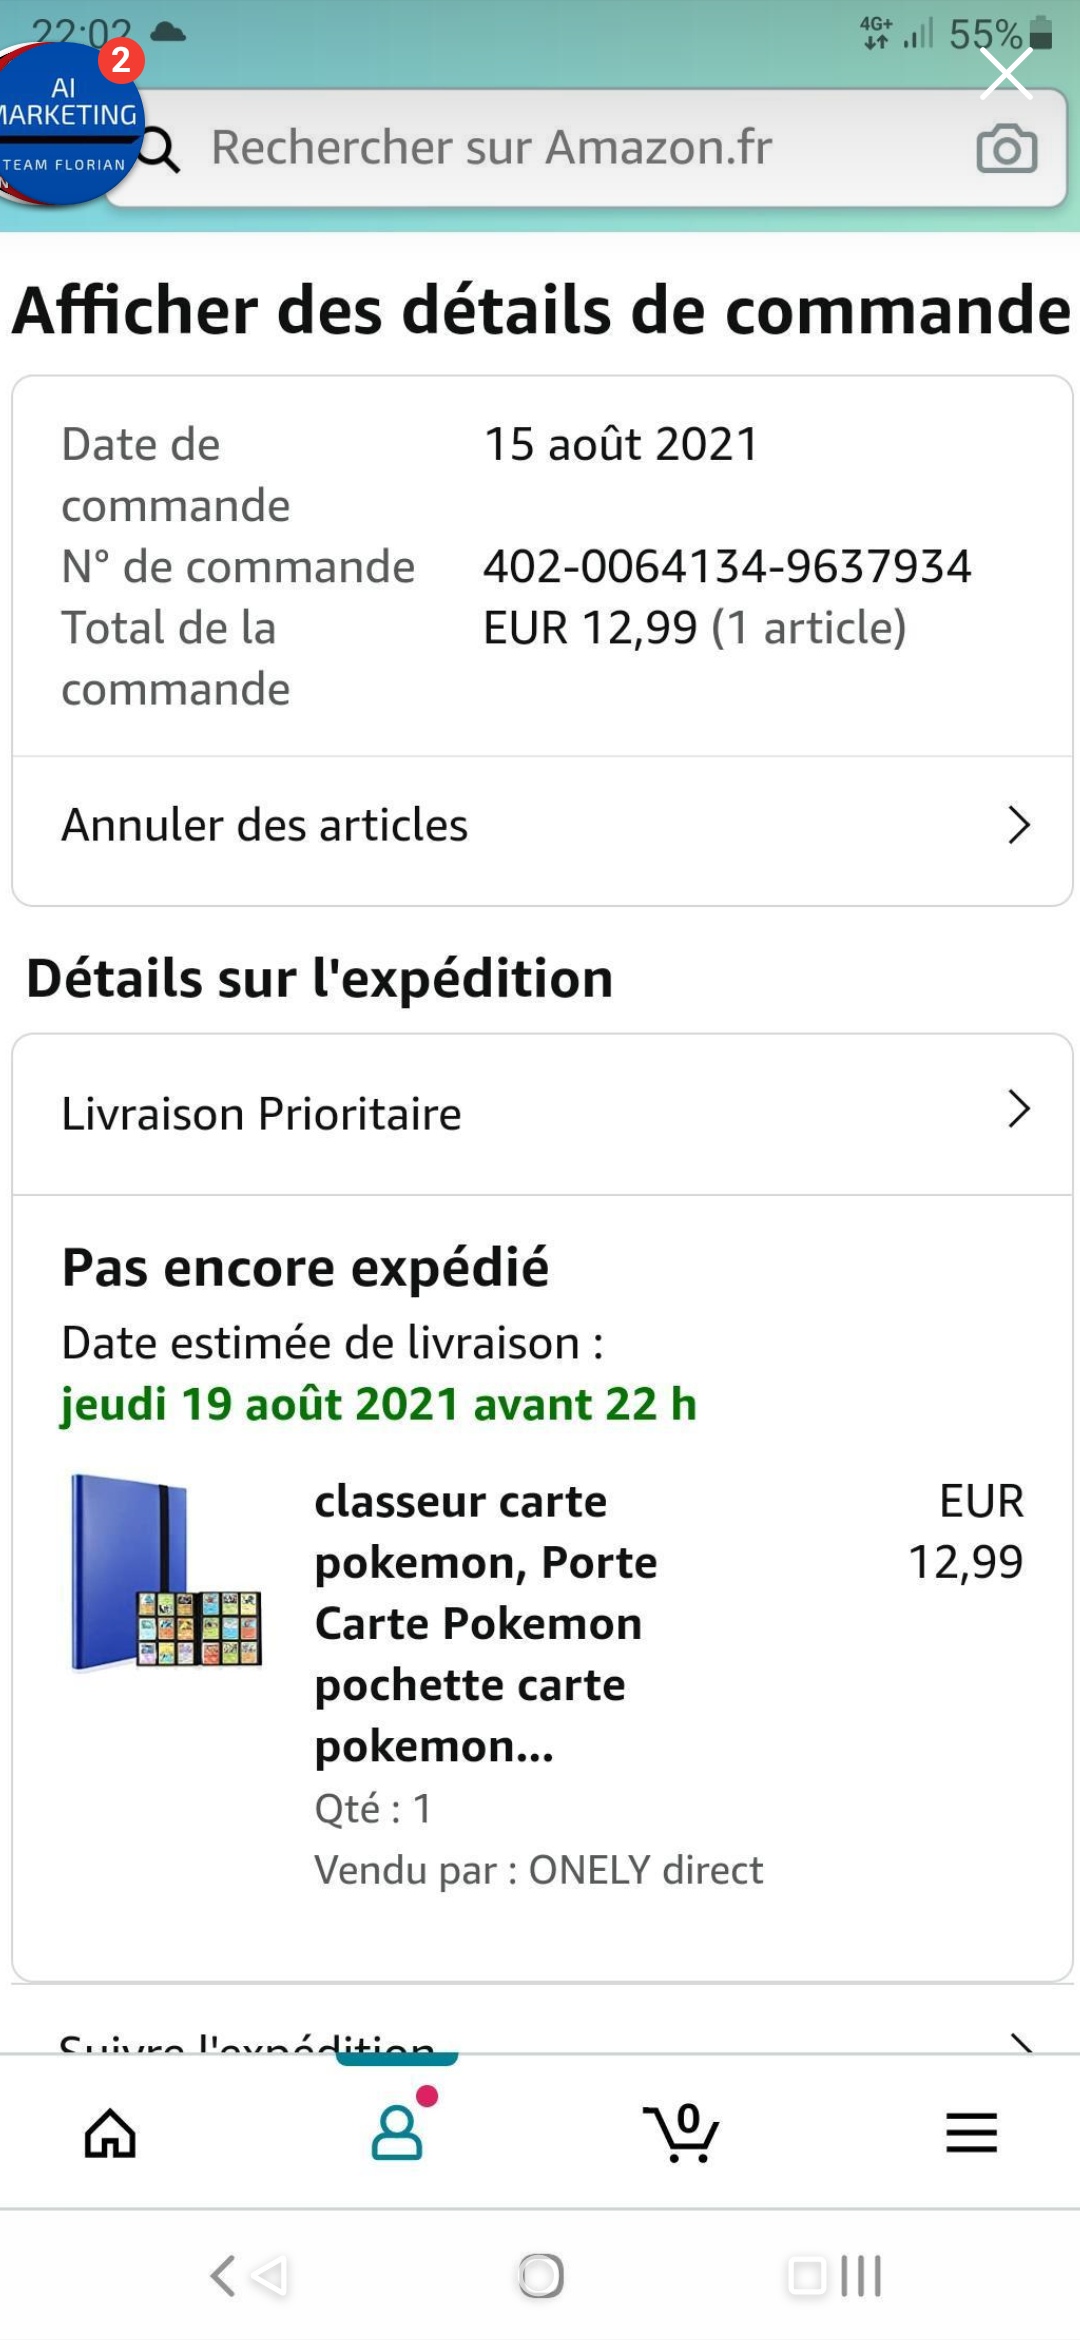Open the hamburger menu icon
Image resolution: width=1080 pixels, height=2340 pixels.
(971, 2132)
